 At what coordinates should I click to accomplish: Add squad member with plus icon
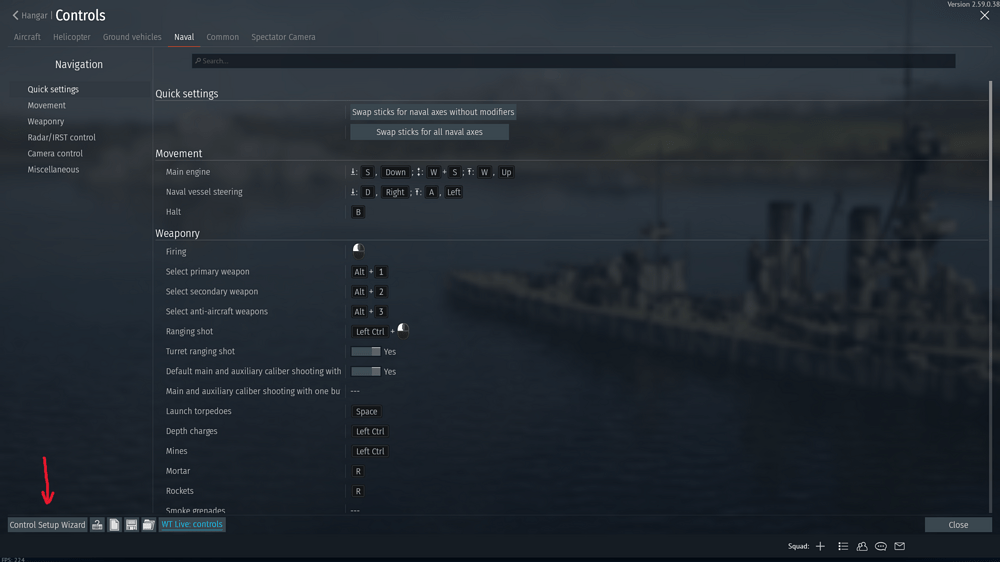pyautogui.click(x=820, y=546)
